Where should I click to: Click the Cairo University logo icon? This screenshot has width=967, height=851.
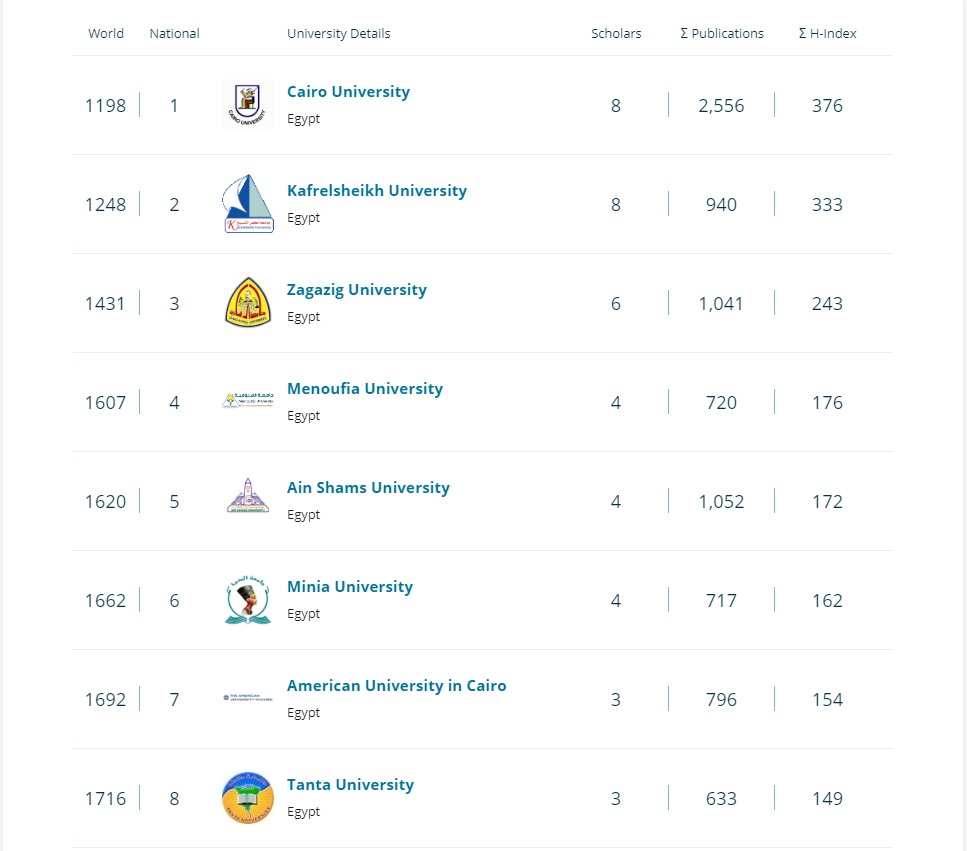tap(247, 105)
